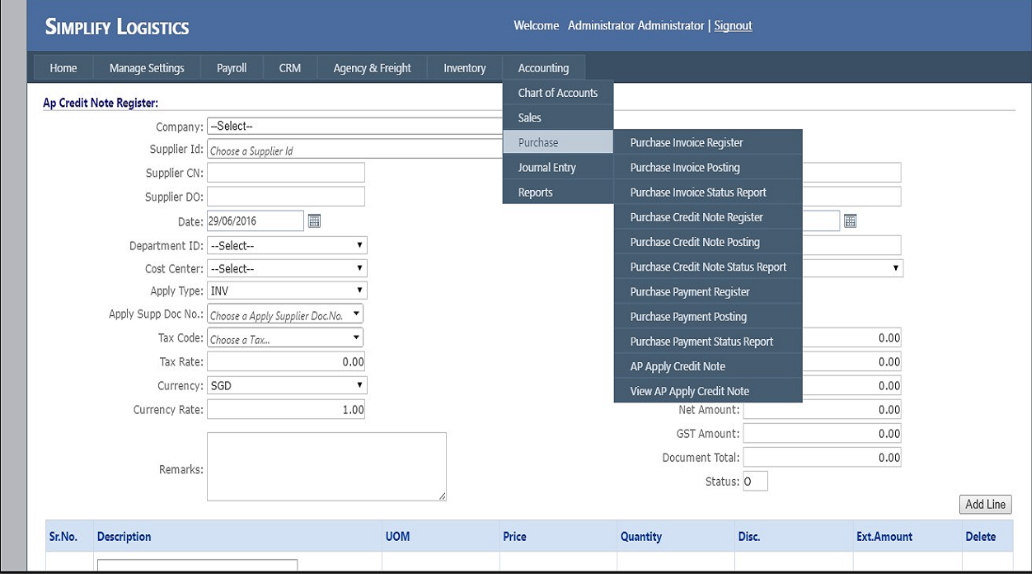Viewport: 1032px width, 574px height.
Task: Open Chart of Accounts submenu item
Action: (557, 93)
